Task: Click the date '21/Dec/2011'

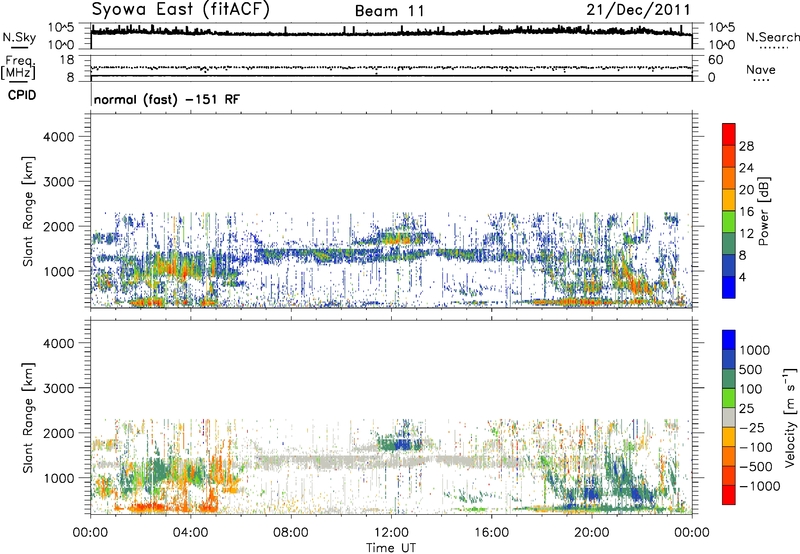Action: (638, 10)
